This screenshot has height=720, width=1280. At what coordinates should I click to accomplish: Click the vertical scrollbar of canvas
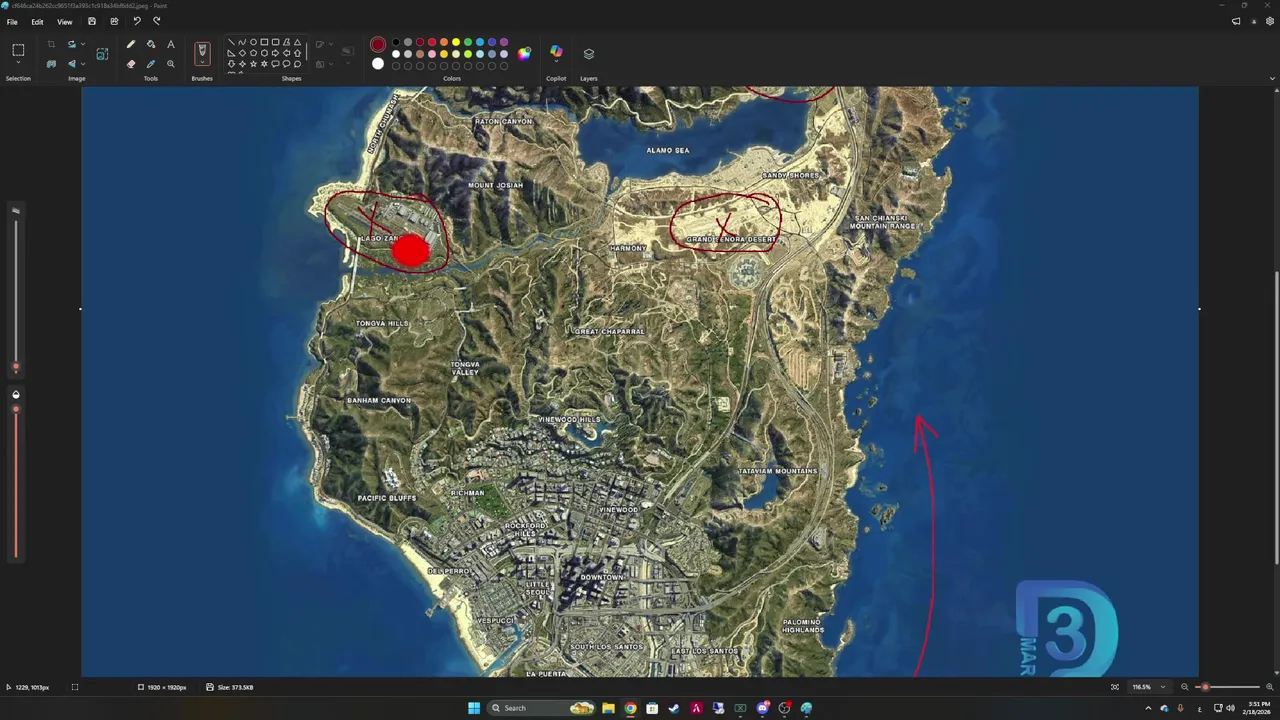1276,418
